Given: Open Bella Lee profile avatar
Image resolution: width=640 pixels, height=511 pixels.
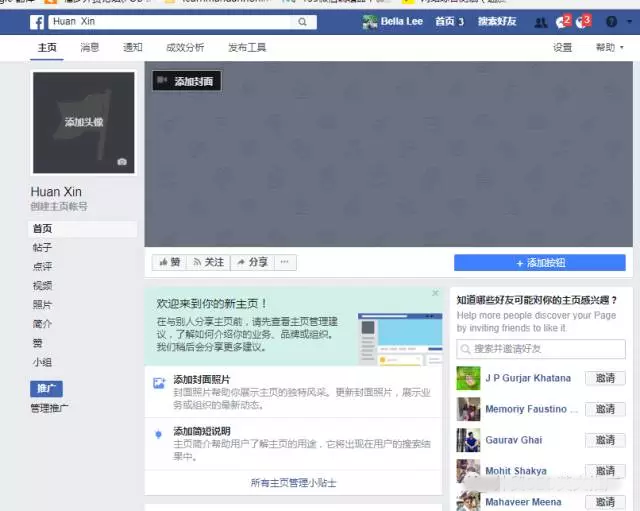Looking at the screenshot, I should pyautogui.click(x=369, y=22).
